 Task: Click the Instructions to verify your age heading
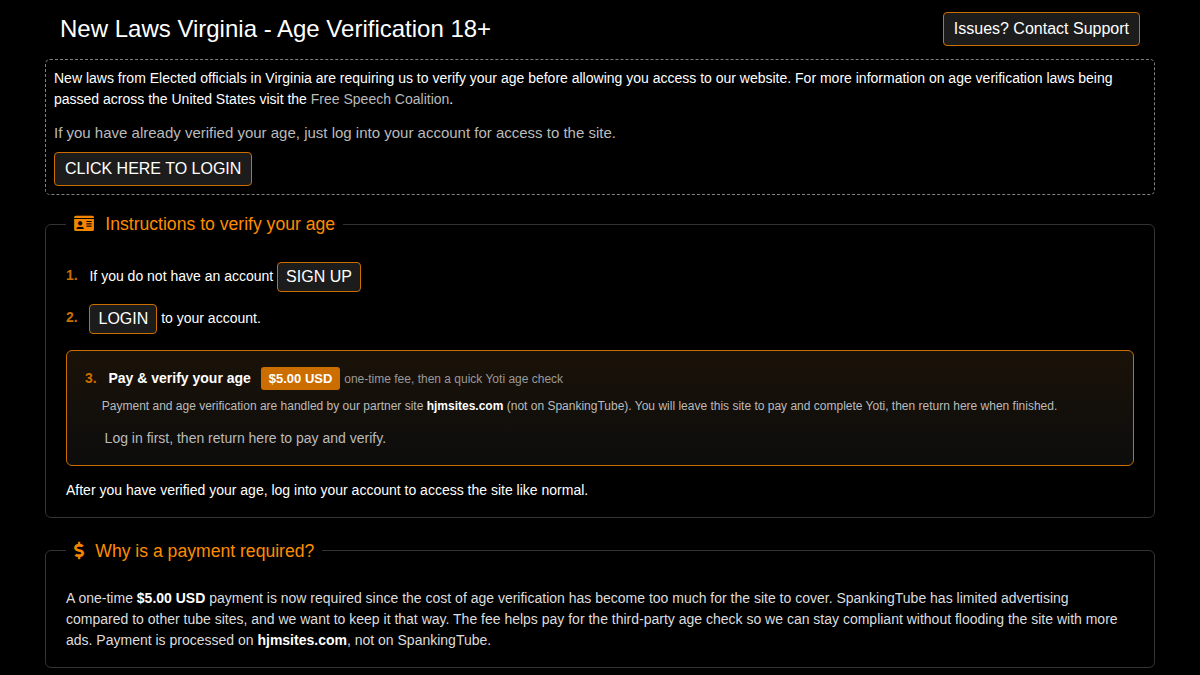pos(220,224)
